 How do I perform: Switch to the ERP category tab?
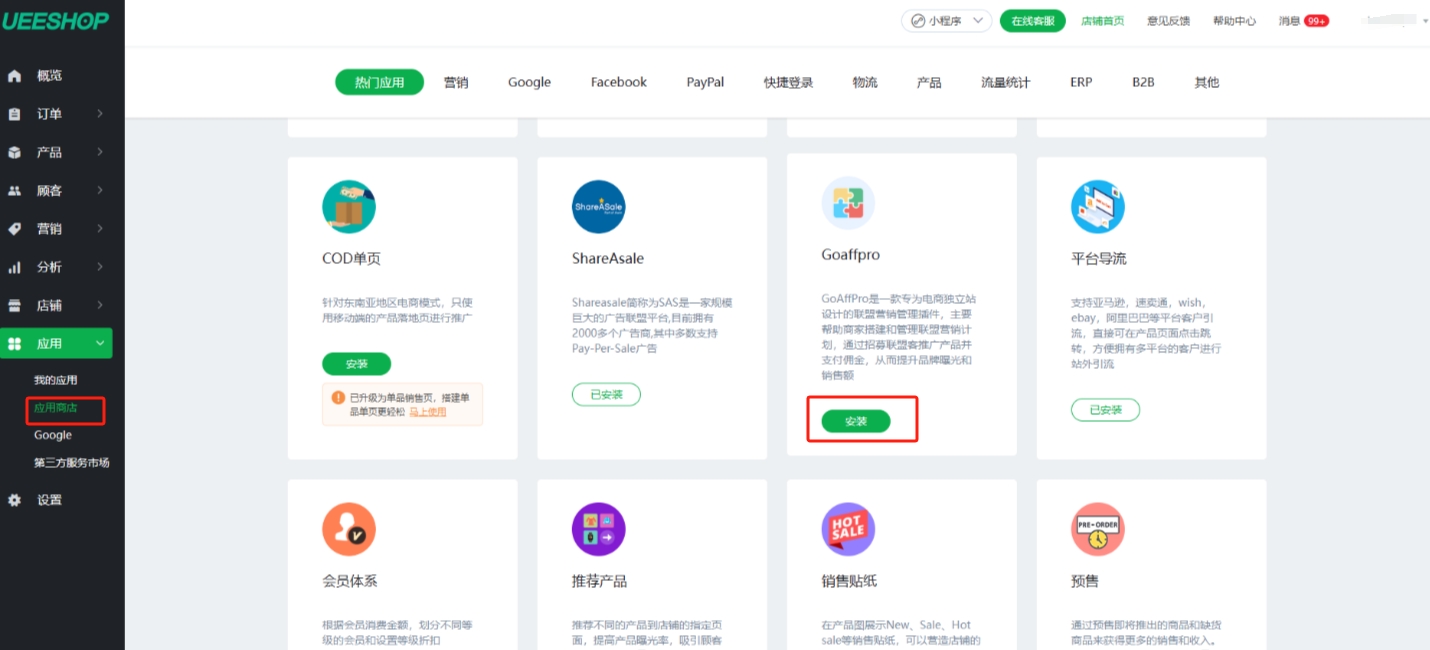1081,82
